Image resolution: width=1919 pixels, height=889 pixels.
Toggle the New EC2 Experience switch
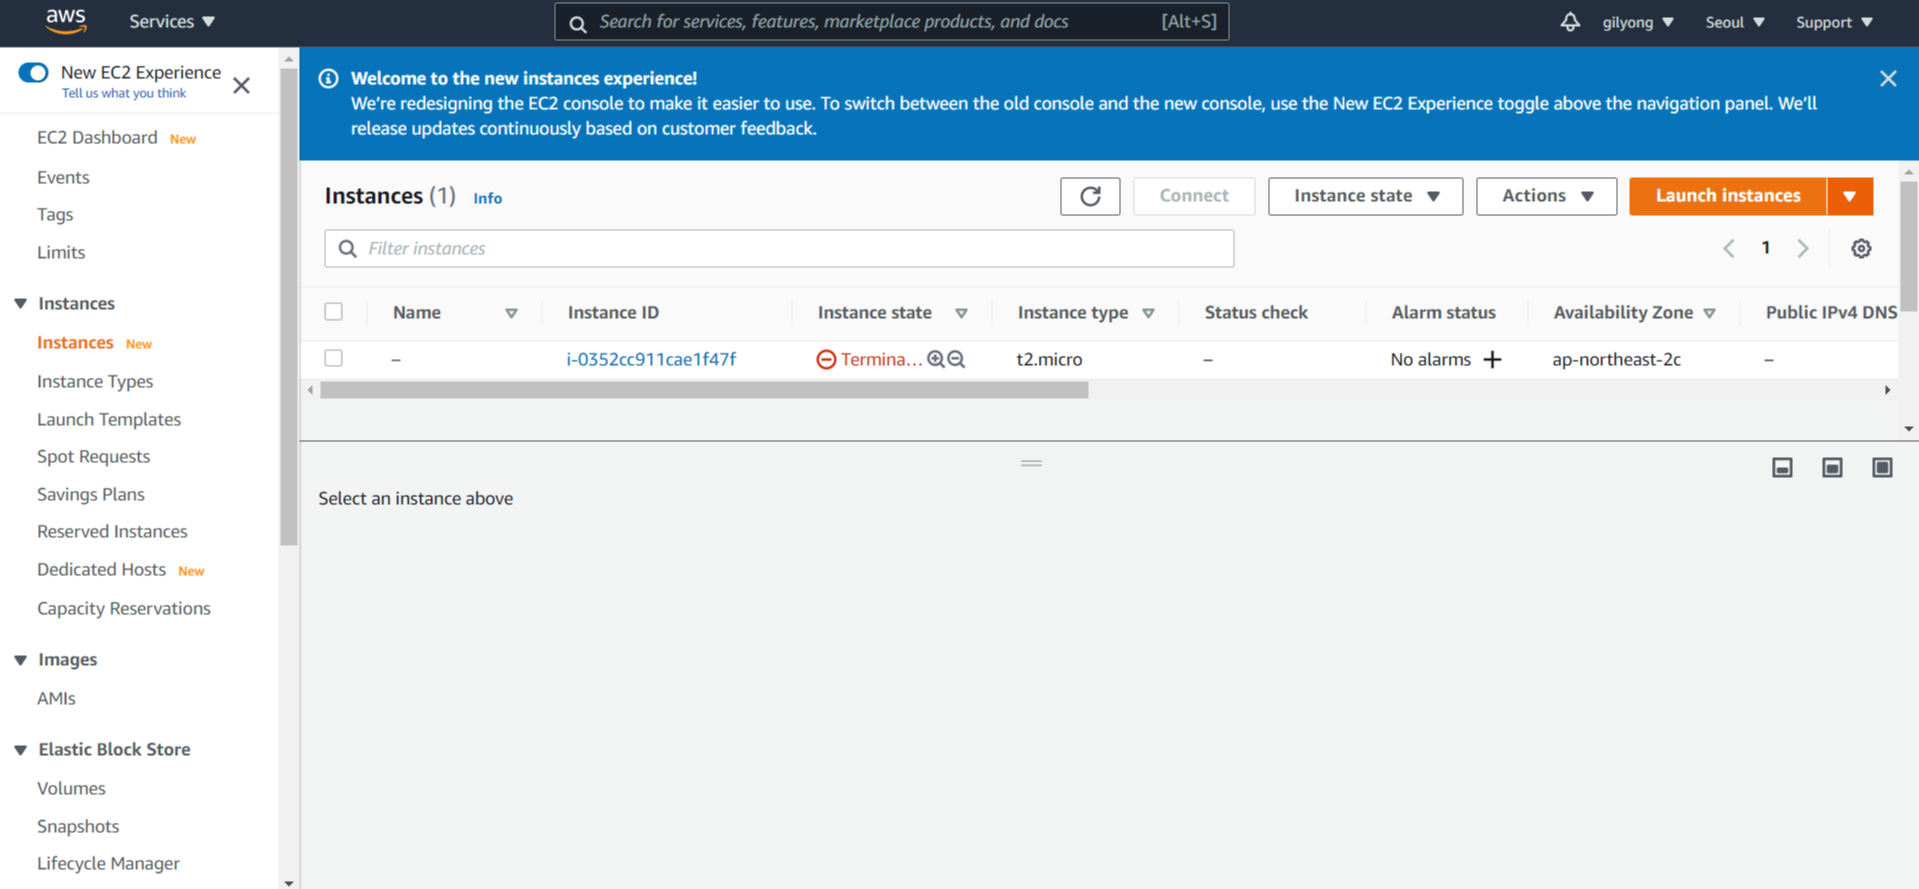(x=33, y=72)
